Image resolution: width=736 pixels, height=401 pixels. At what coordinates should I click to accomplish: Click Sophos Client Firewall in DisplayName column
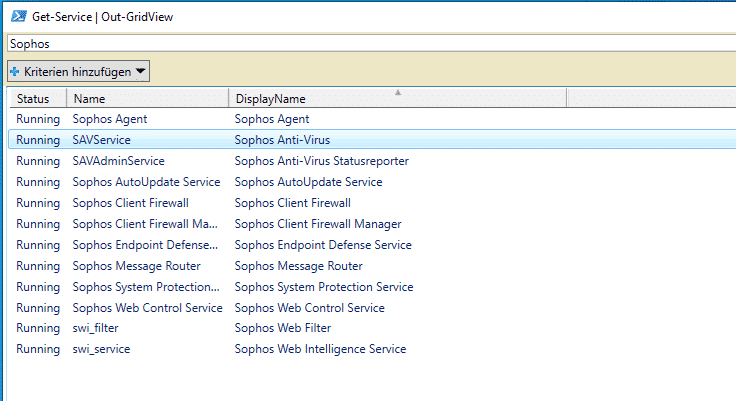click(x=292, y=203)
